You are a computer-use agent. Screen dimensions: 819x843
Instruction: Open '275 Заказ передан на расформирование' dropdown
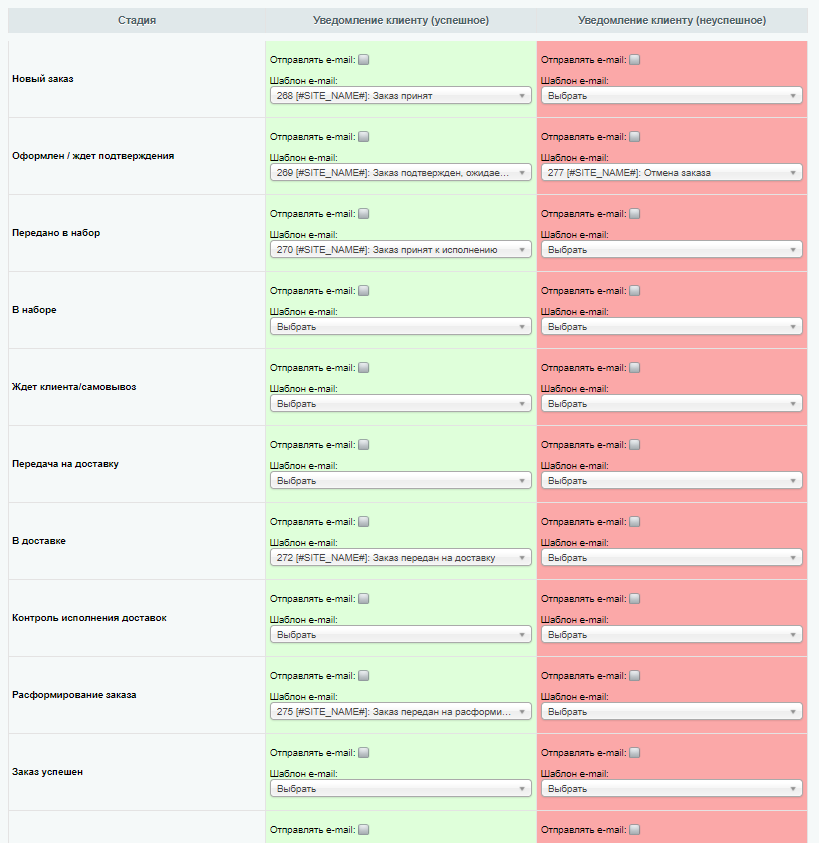point(401,712)
